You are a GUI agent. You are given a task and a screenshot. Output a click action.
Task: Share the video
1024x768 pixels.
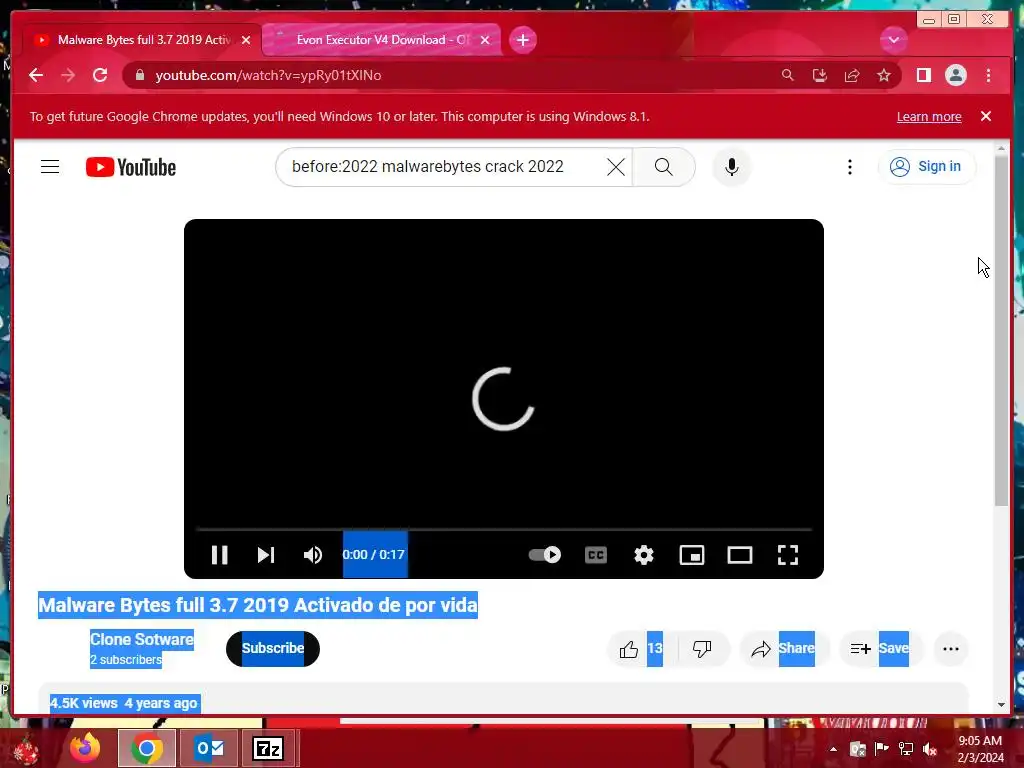(782, 648)
